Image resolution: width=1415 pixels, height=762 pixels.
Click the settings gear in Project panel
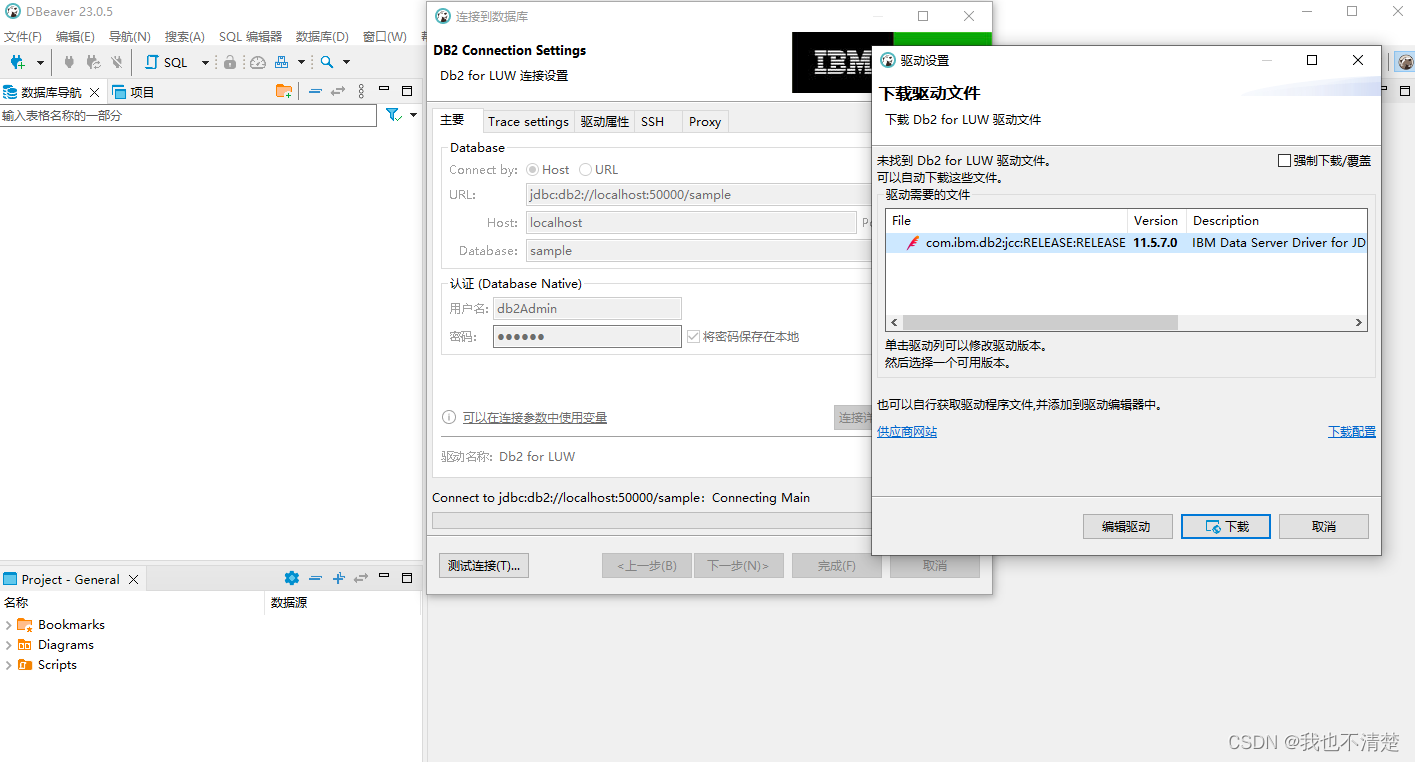[x=292, y=578]
